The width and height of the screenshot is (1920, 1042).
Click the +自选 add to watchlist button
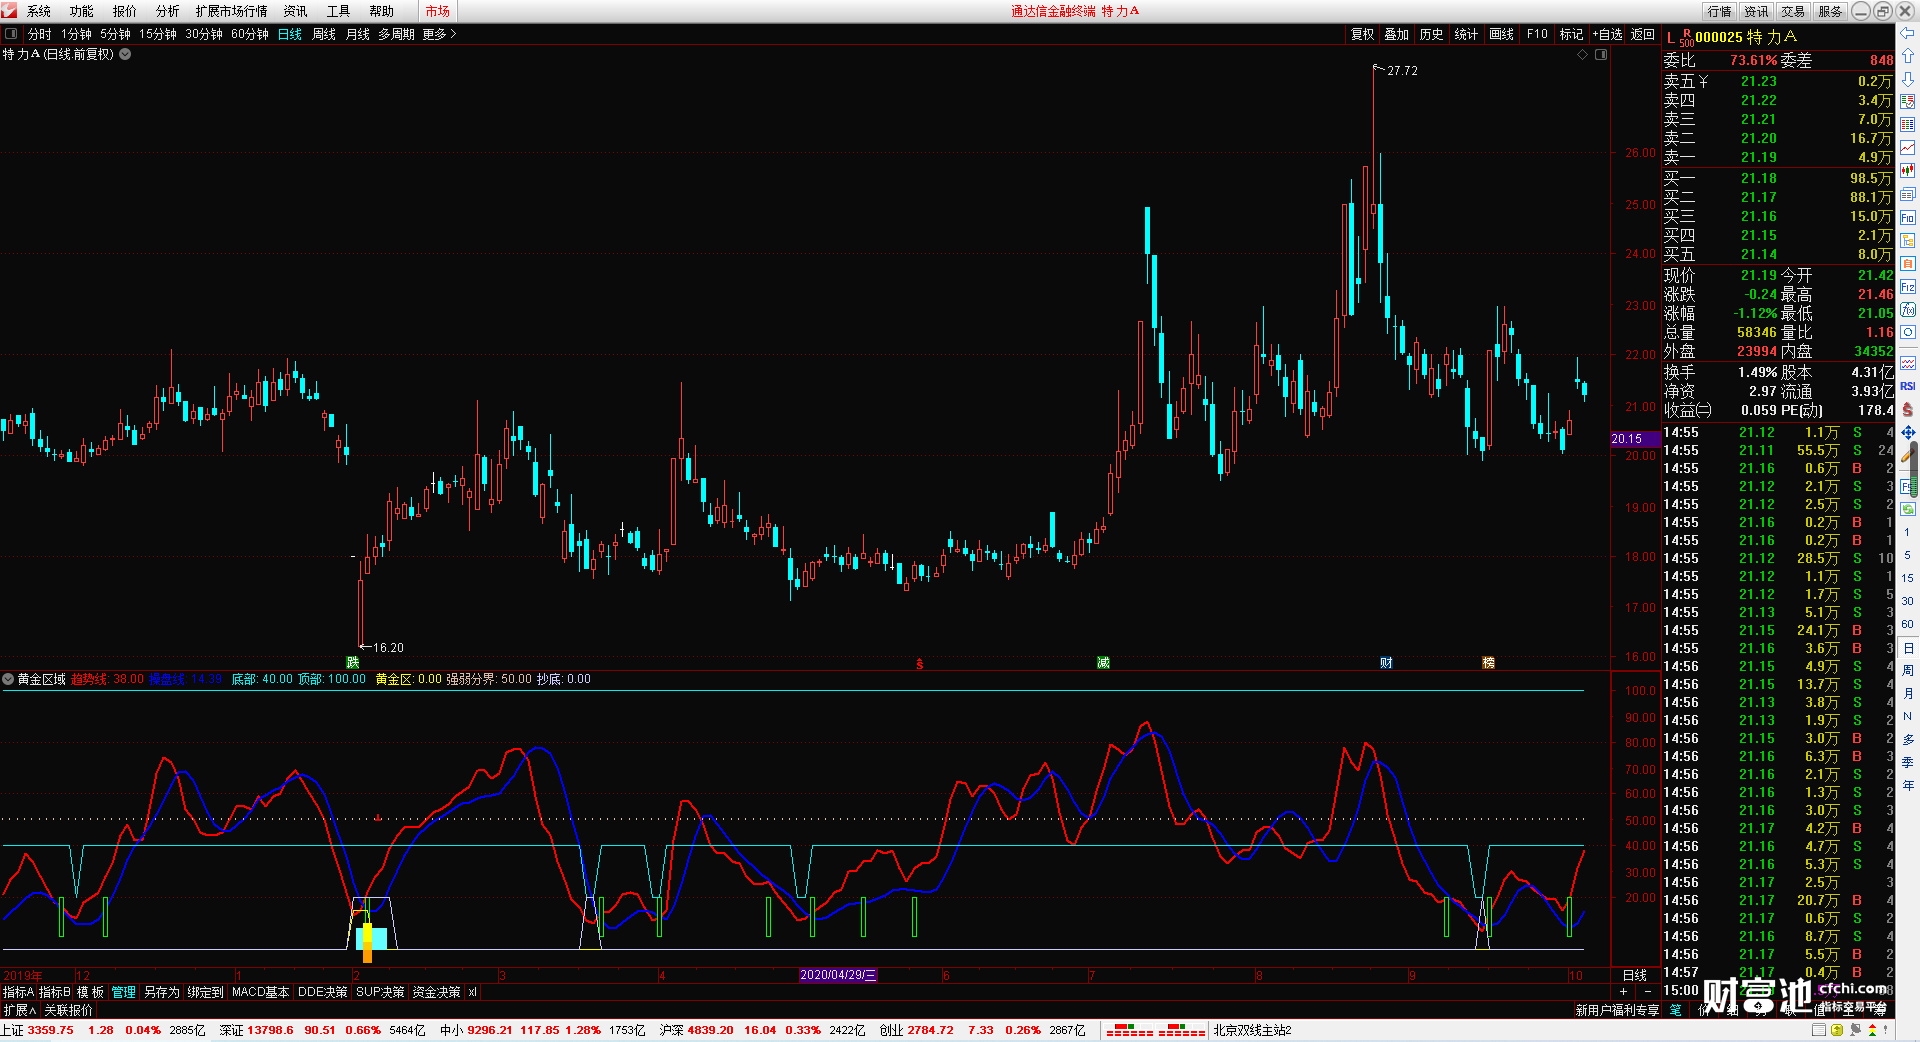pos(1607,34)
